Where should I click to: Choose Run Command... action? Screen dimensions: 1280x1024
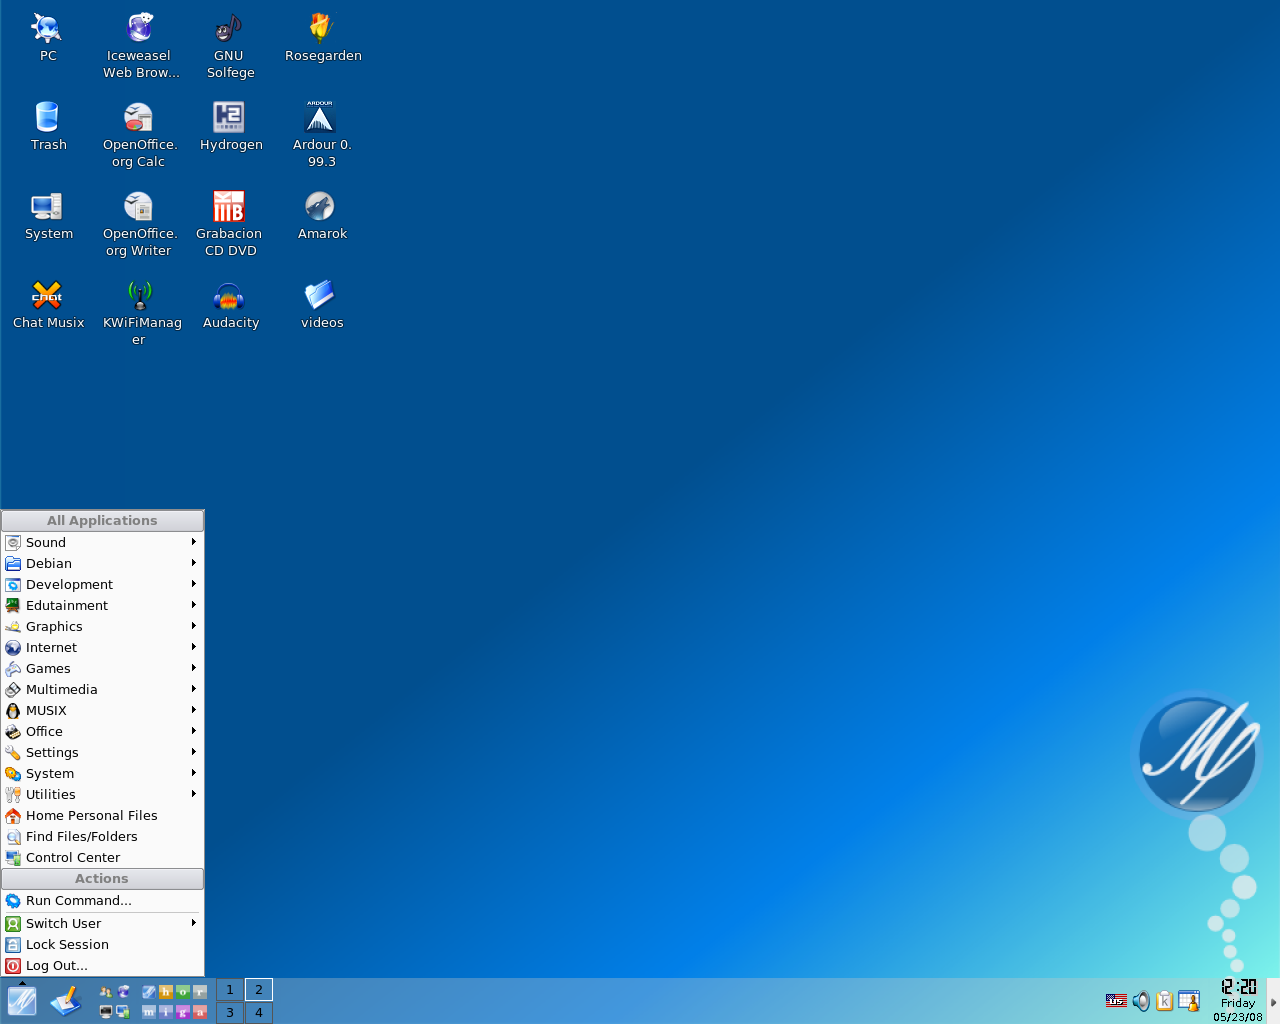(102, 900)
